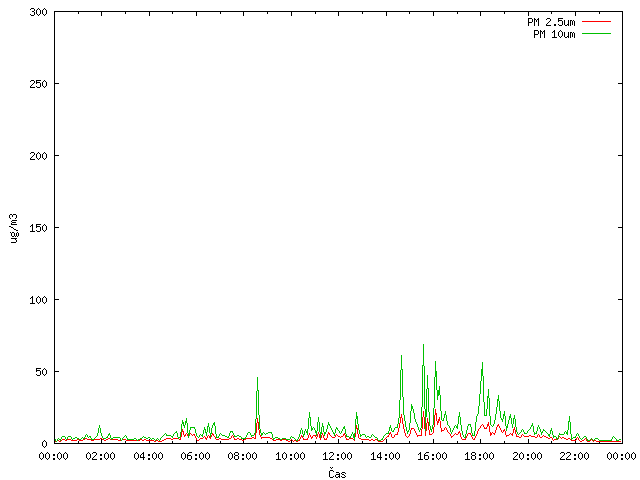Click the Čas x-axis title
Image resolution: width=640 pixels, height=480 pixels.
click(x=337, y=473)
